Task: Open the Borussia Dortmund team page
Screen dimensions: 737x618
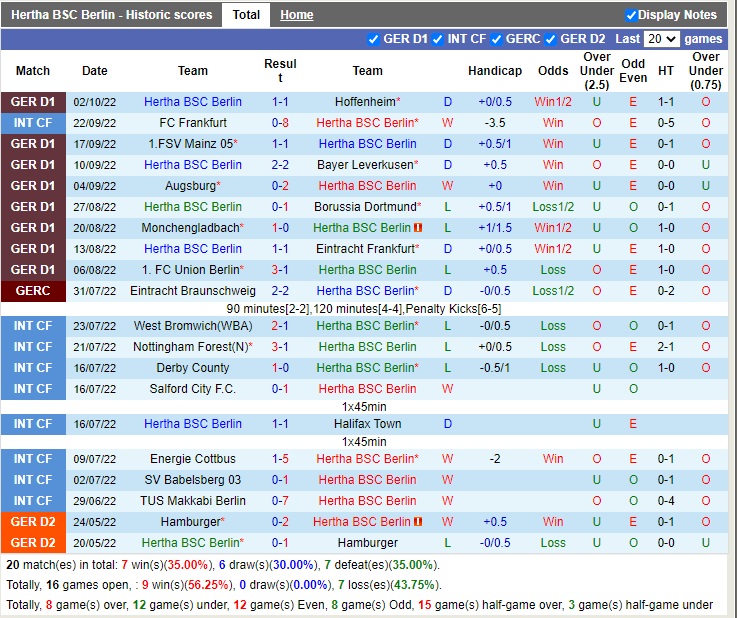Action: tap(364, 207)
